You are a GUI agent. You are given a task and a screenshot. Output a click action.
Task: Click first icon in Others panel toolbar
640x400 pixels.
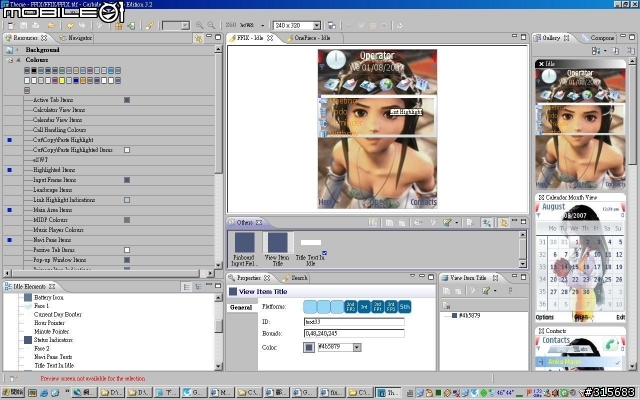tap(372, 222)
